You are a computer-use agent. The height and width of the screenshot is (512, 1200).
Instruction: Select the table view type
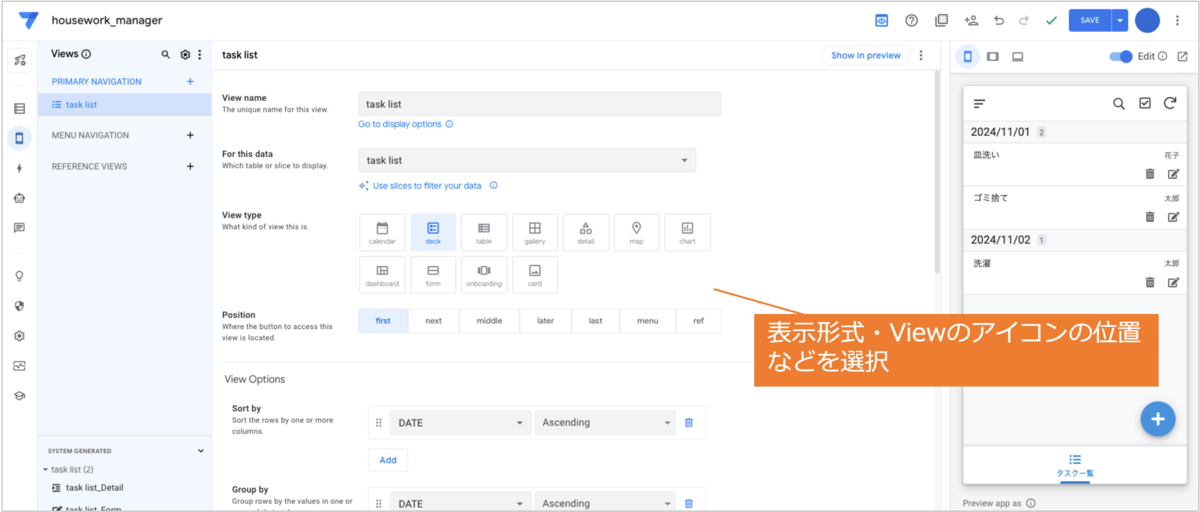pos(484,232)
